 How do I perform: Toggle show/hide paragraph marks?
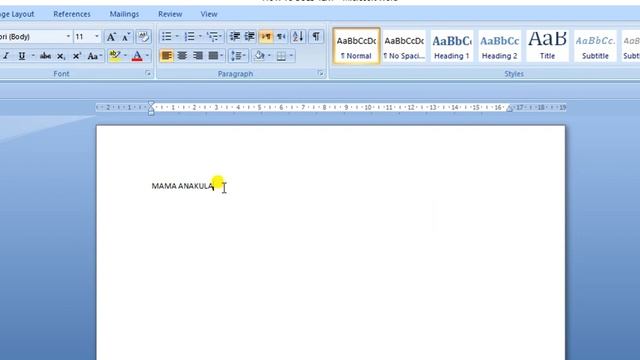pyautogui.click(x=316, y=37)
